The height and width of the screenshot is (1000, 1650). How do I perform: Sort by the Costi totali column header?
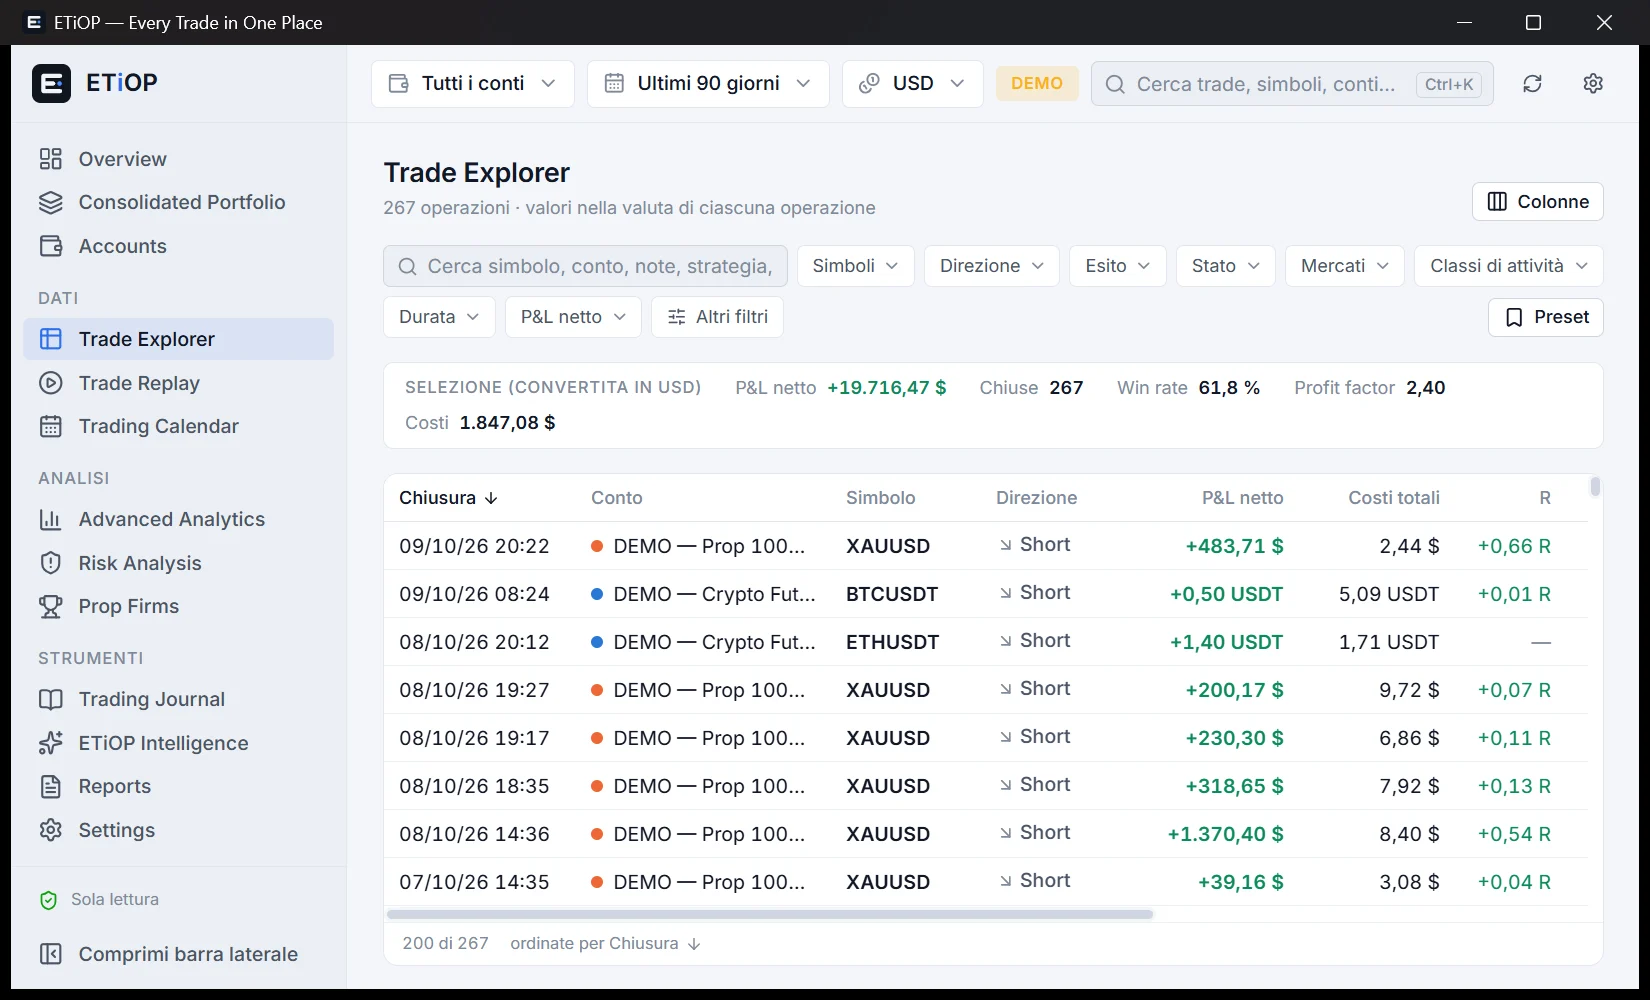click(1394, 498)
